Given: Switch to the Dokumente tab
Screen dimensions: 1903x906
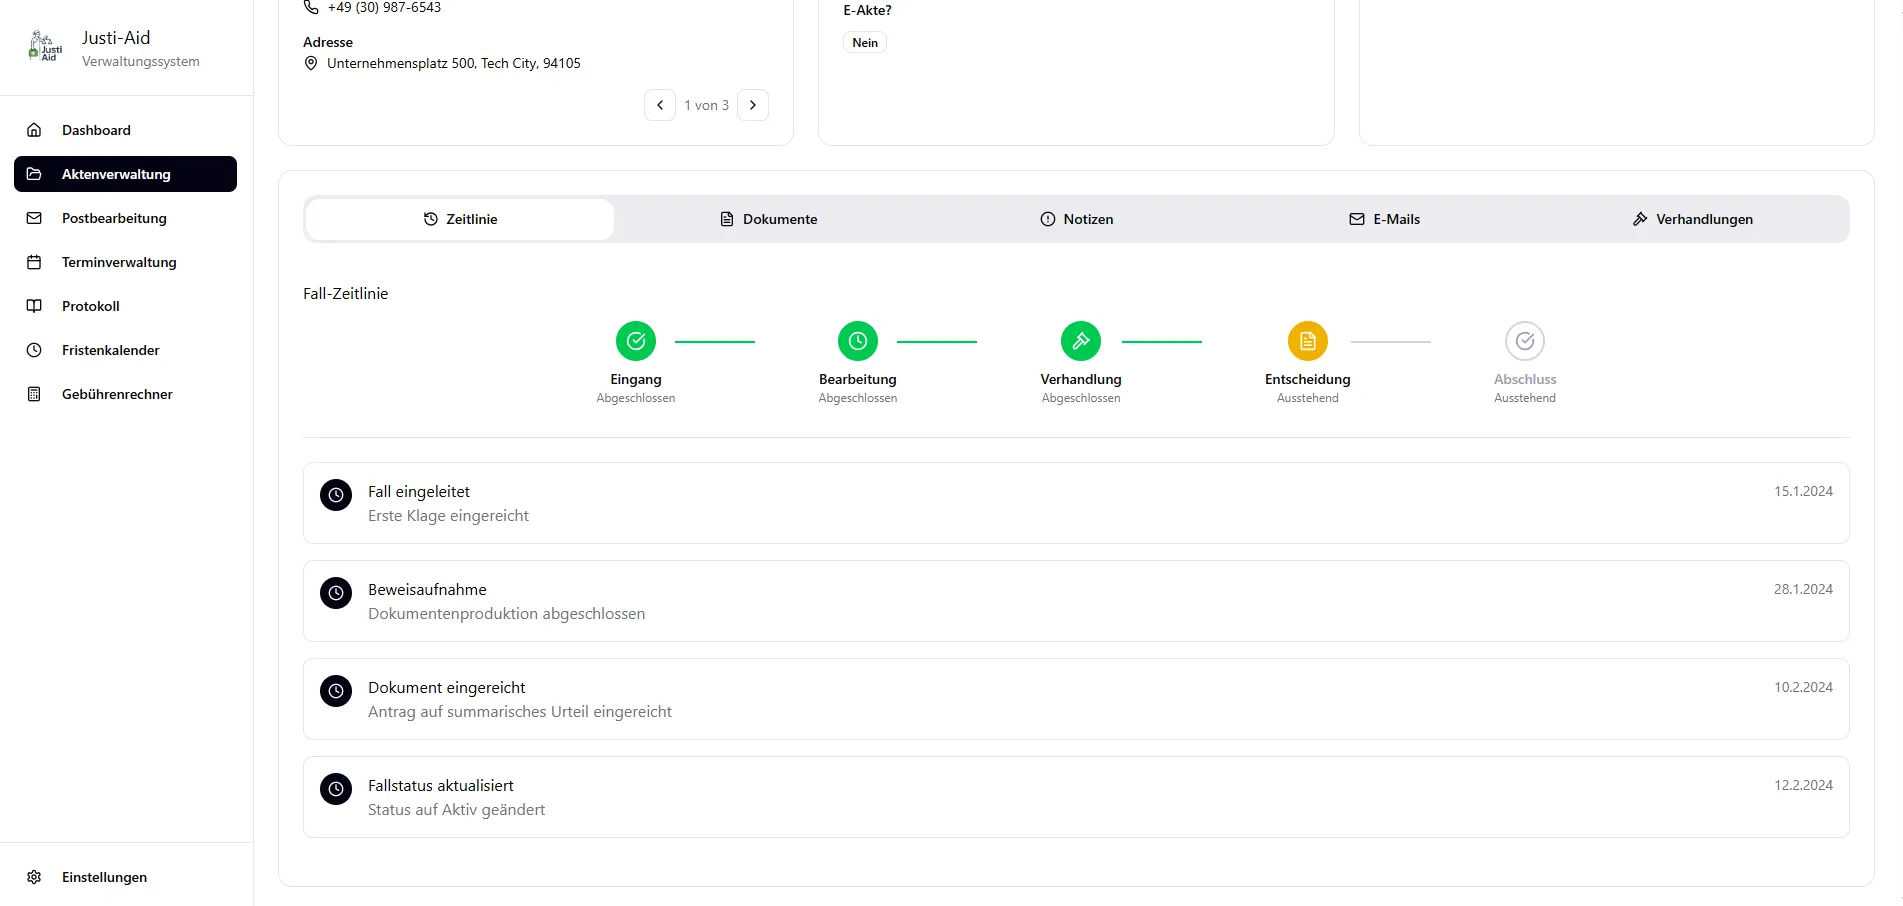Looking at the screenshot, I should pyautogui.click(x=768, y=219).
